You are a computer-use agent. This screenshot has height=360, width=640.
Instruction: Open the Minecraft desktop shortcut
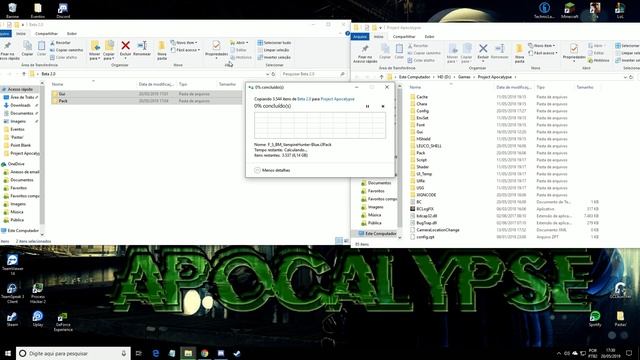tap(569, 10)
